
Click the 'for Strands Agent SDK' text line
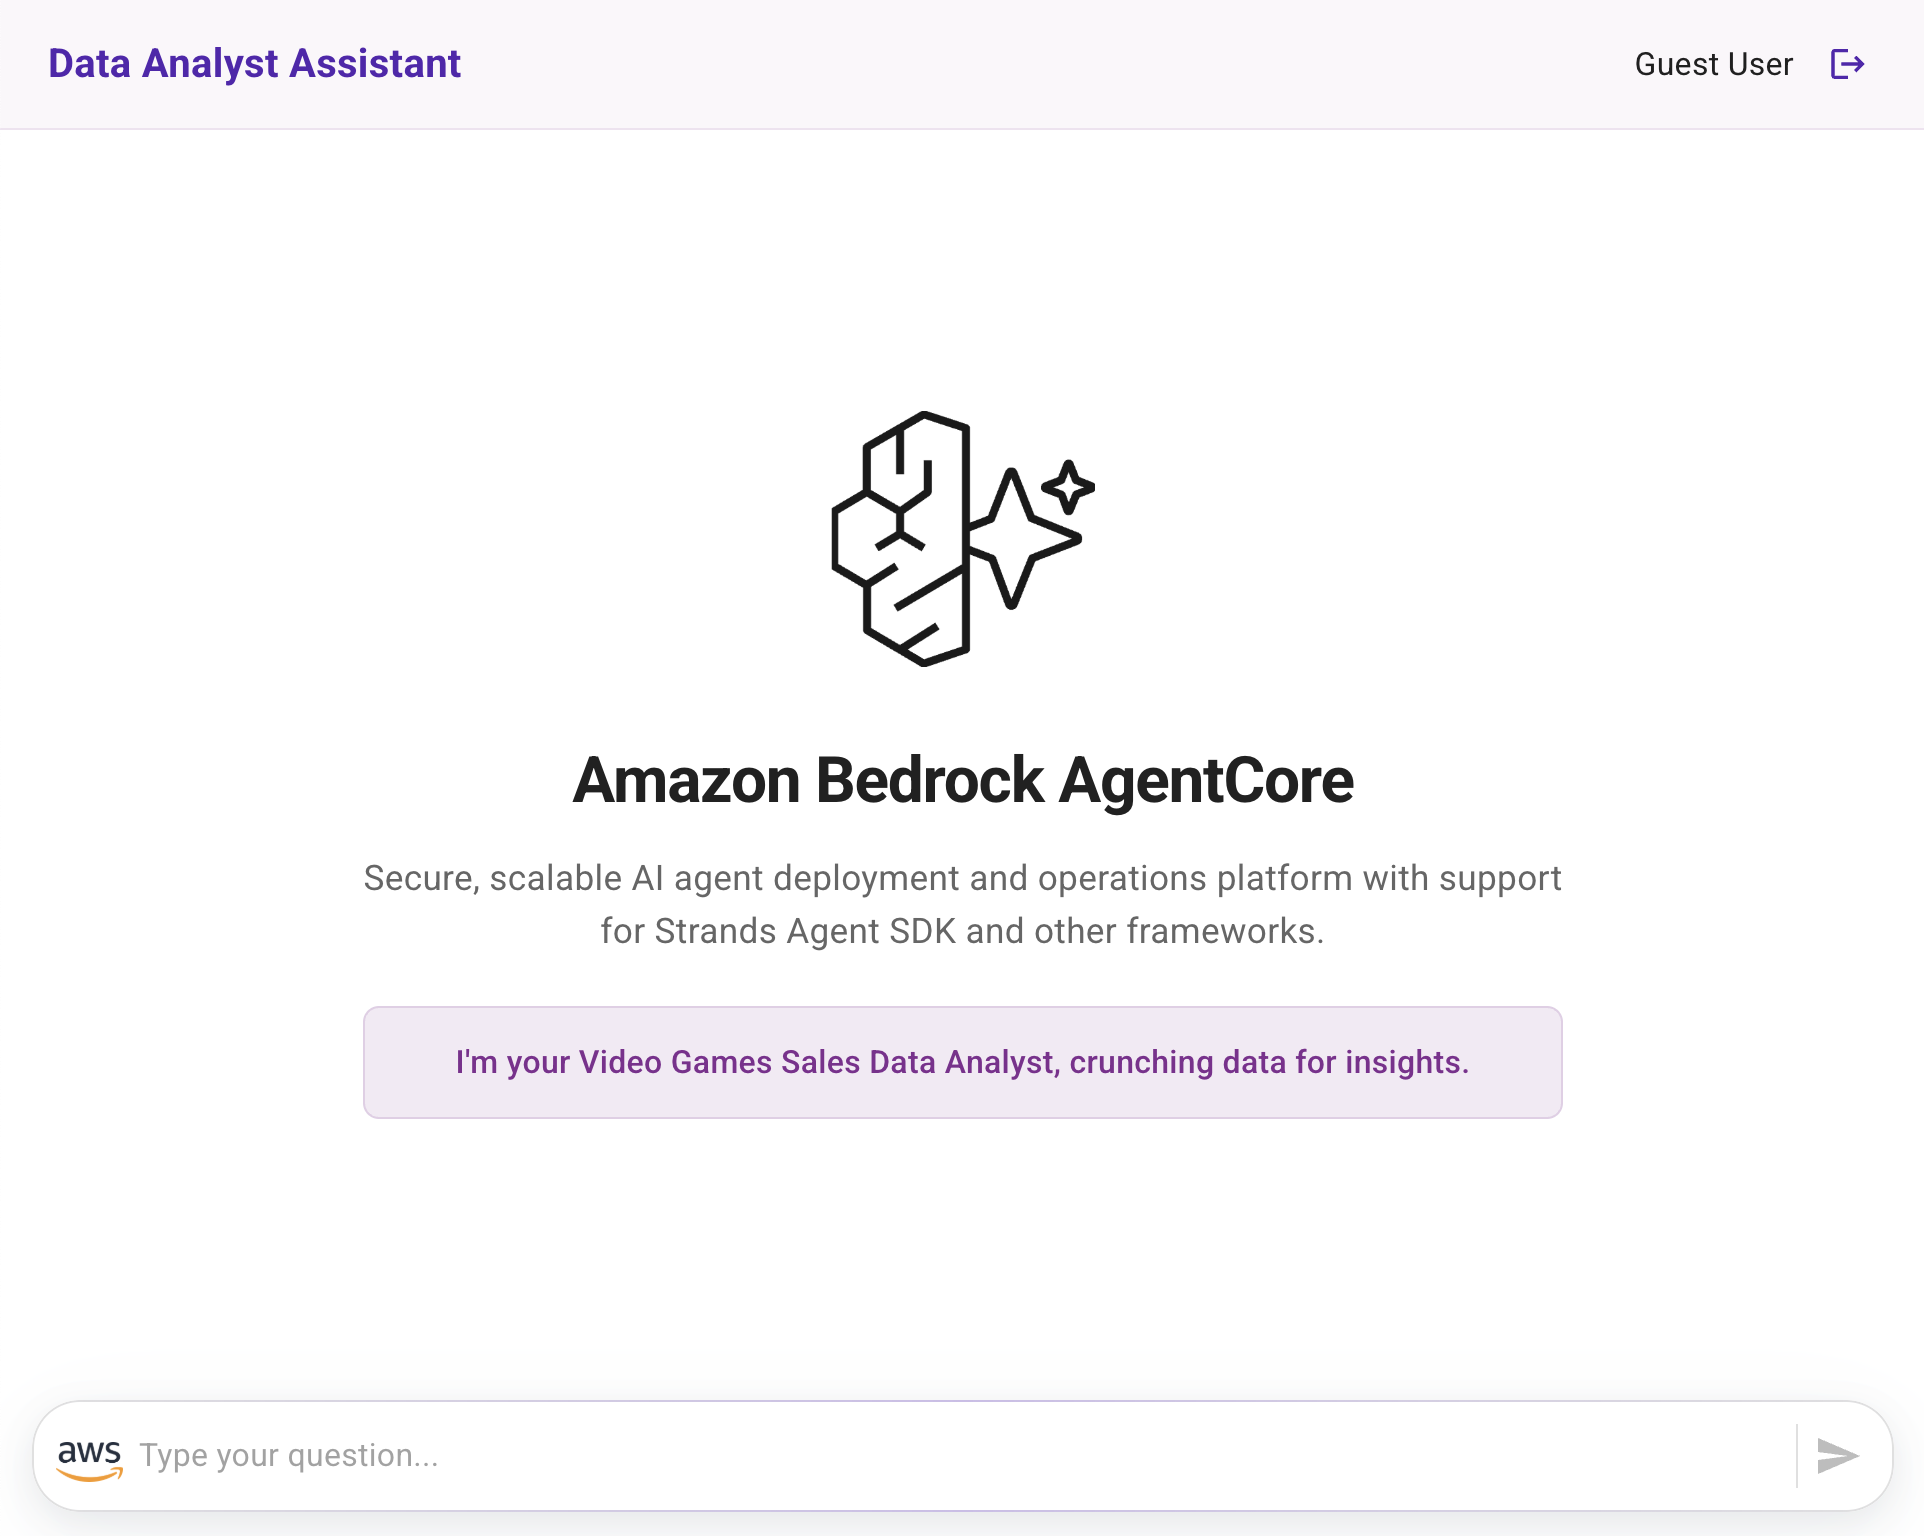(x=963, y=931)
